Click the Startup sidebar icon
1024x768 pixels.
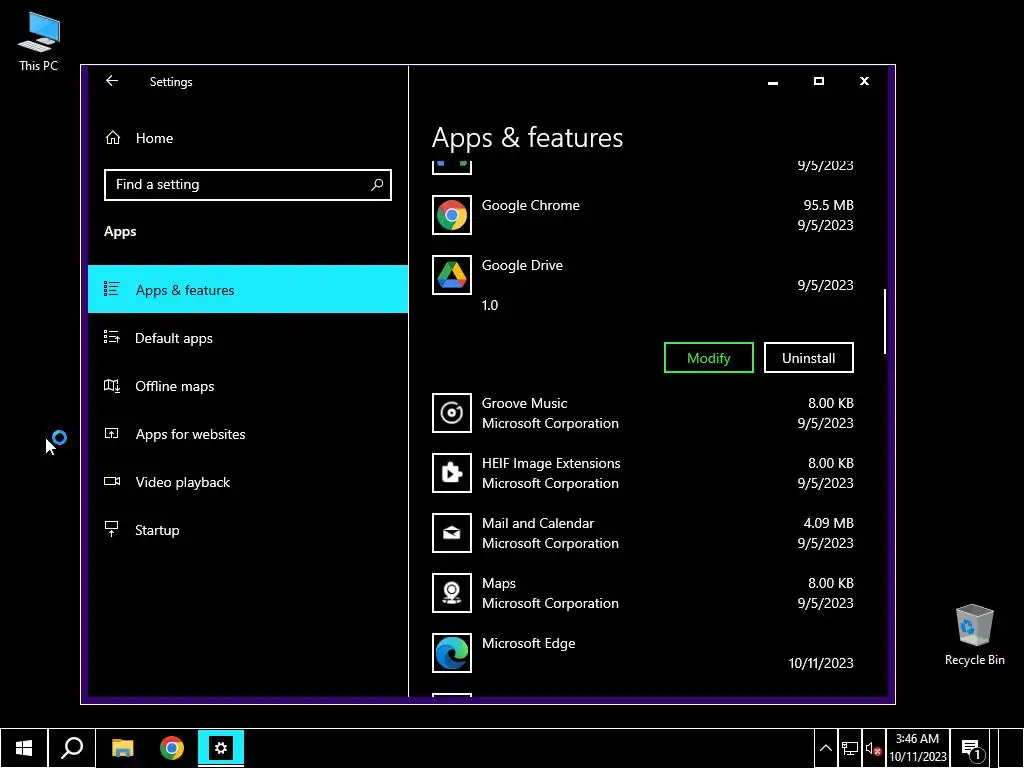tap(112, 529)
